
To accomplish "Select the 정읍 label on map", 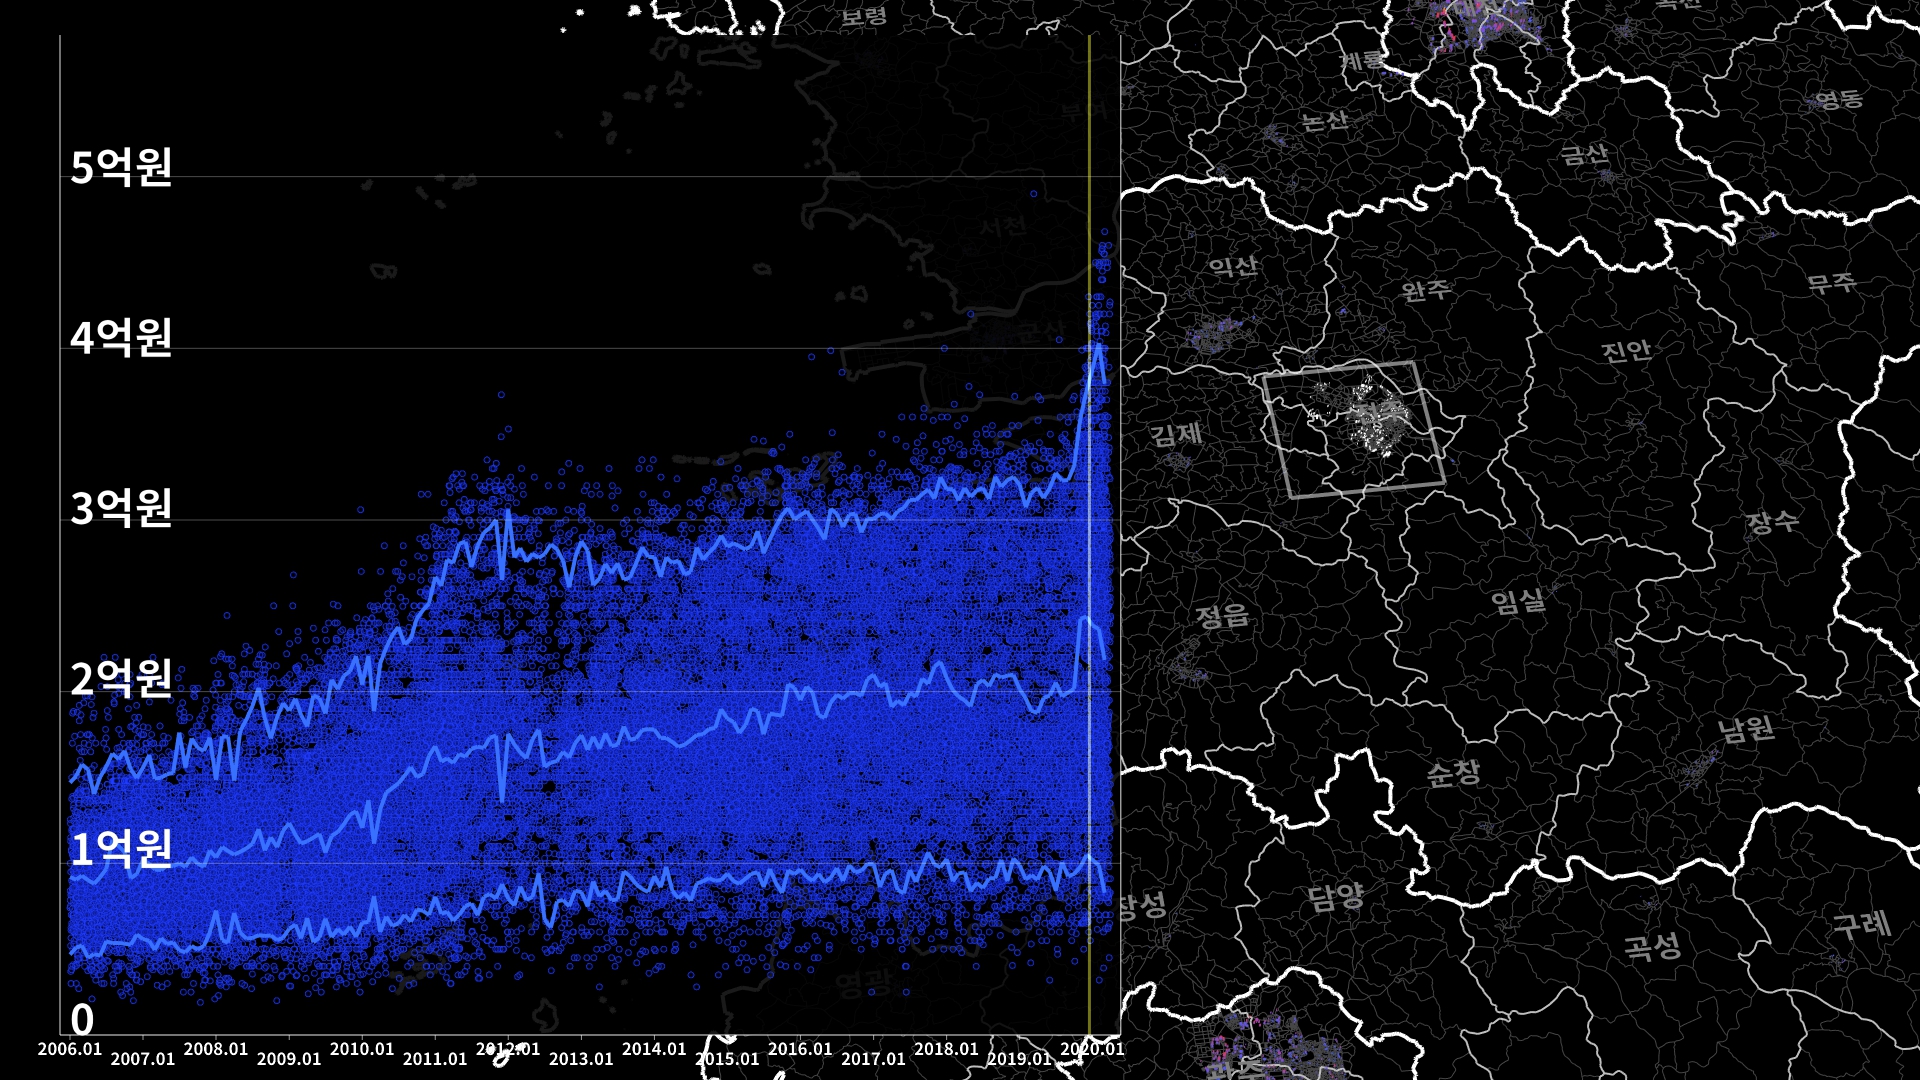I will (1222, 615).
